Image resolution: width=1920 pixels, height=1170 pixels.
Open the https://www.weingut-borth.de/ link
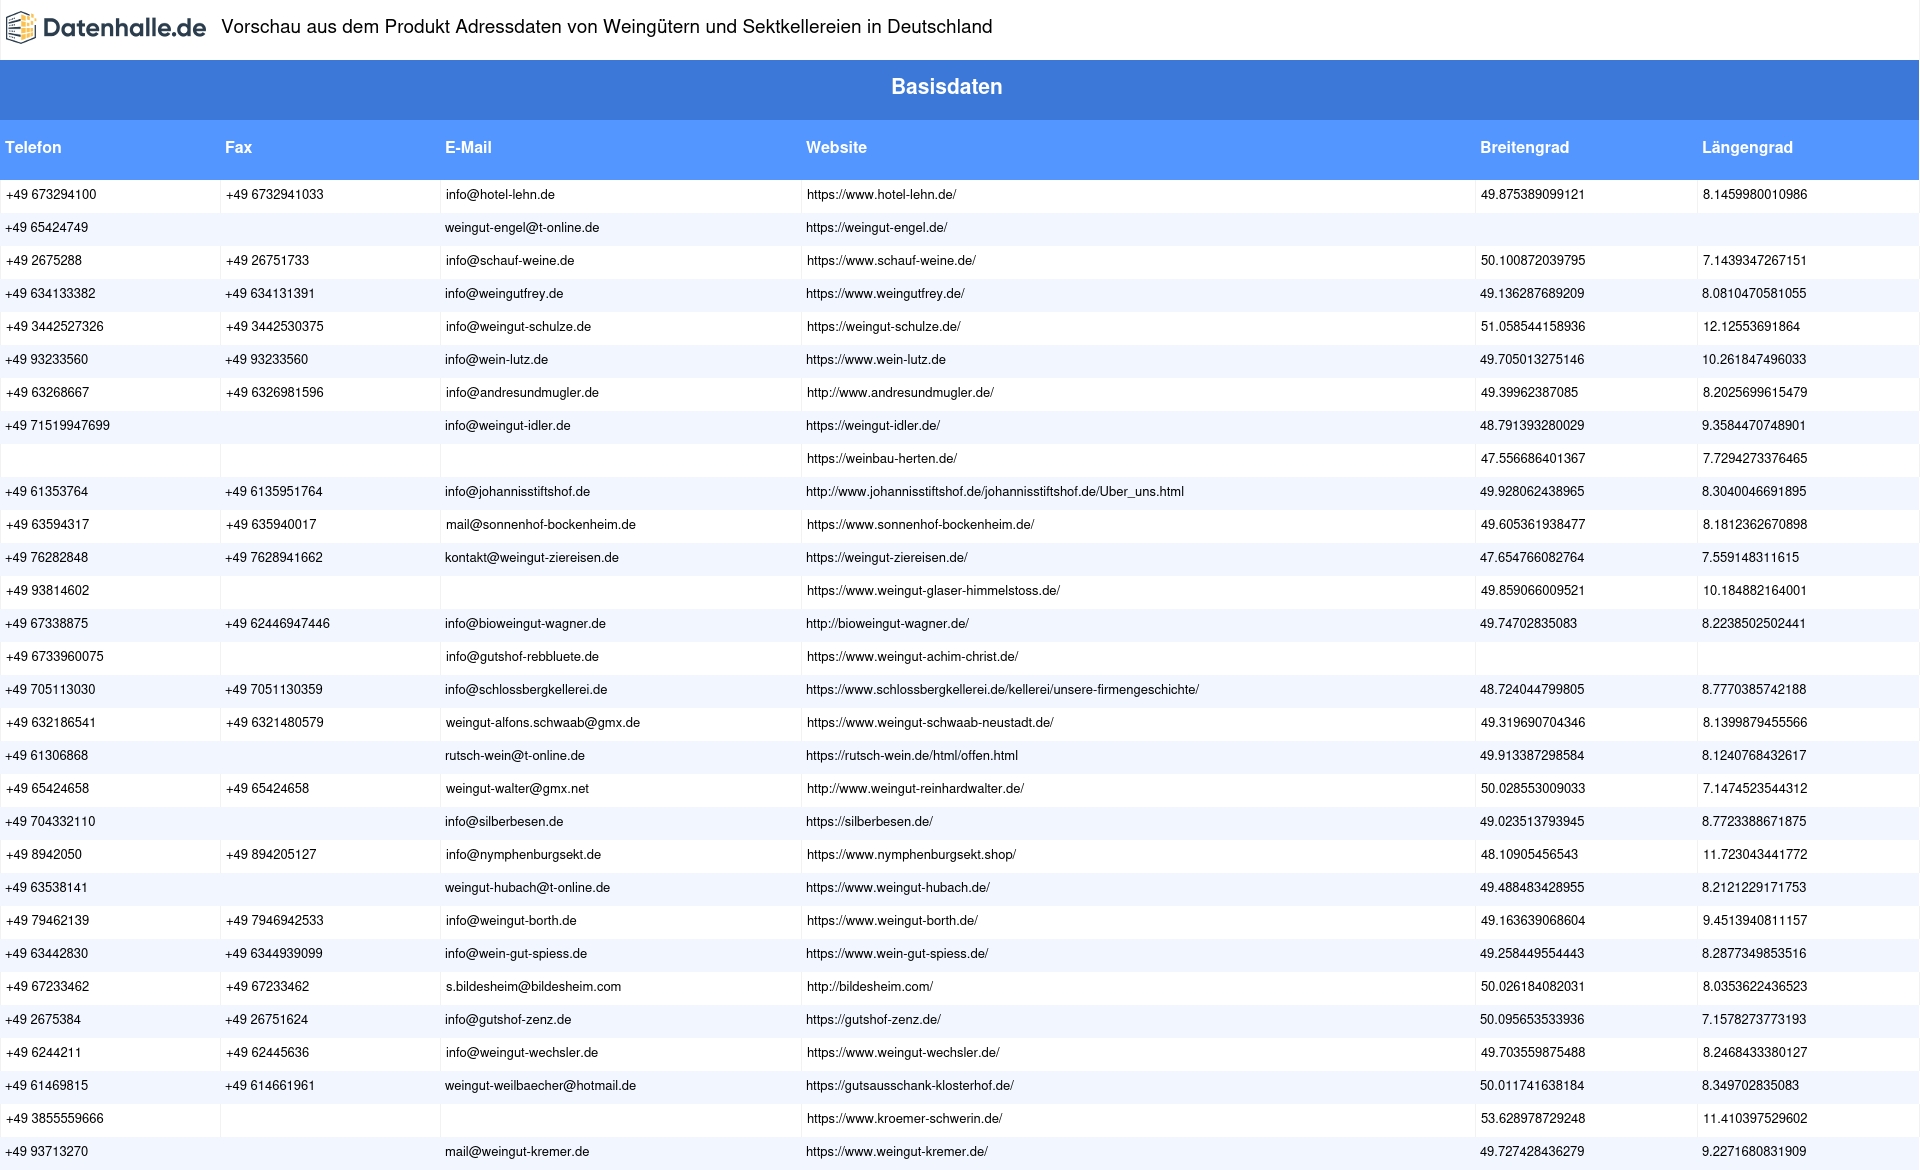892,921
